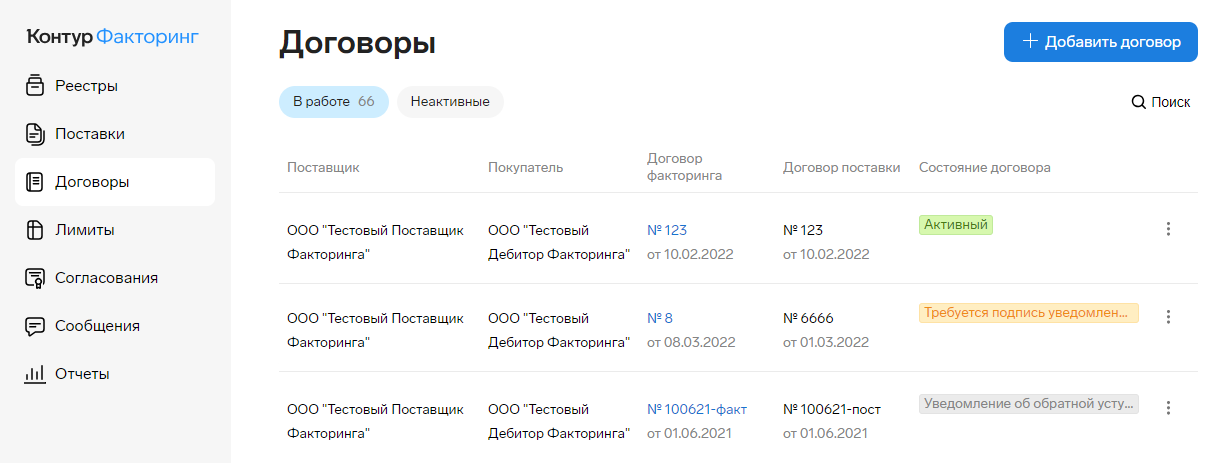Open actions menu for contract № 123
This screenshot has height=463, width=1214.
pos(1167,229)
